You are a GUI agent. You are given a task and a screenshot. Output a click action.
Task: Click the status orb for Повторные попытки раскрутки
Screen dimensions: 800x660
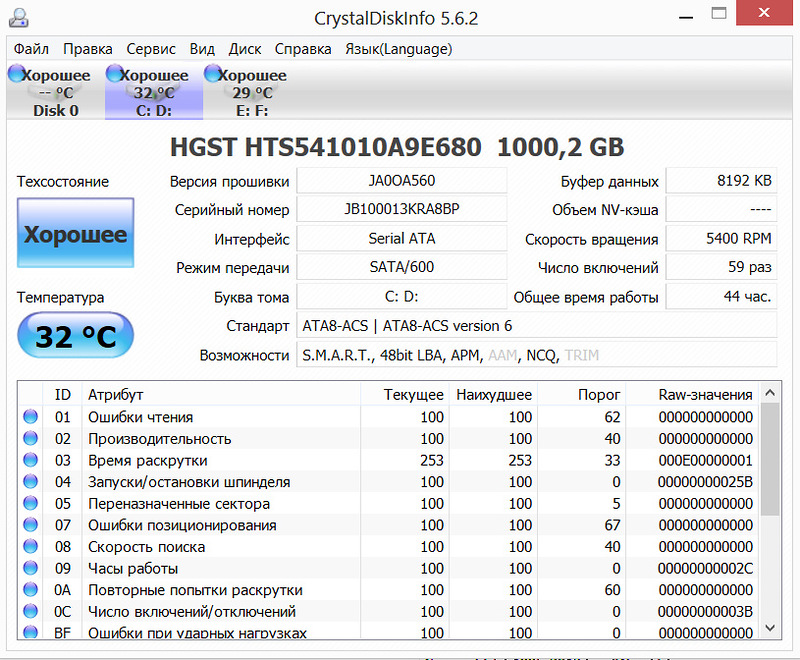tap(31, 590)
